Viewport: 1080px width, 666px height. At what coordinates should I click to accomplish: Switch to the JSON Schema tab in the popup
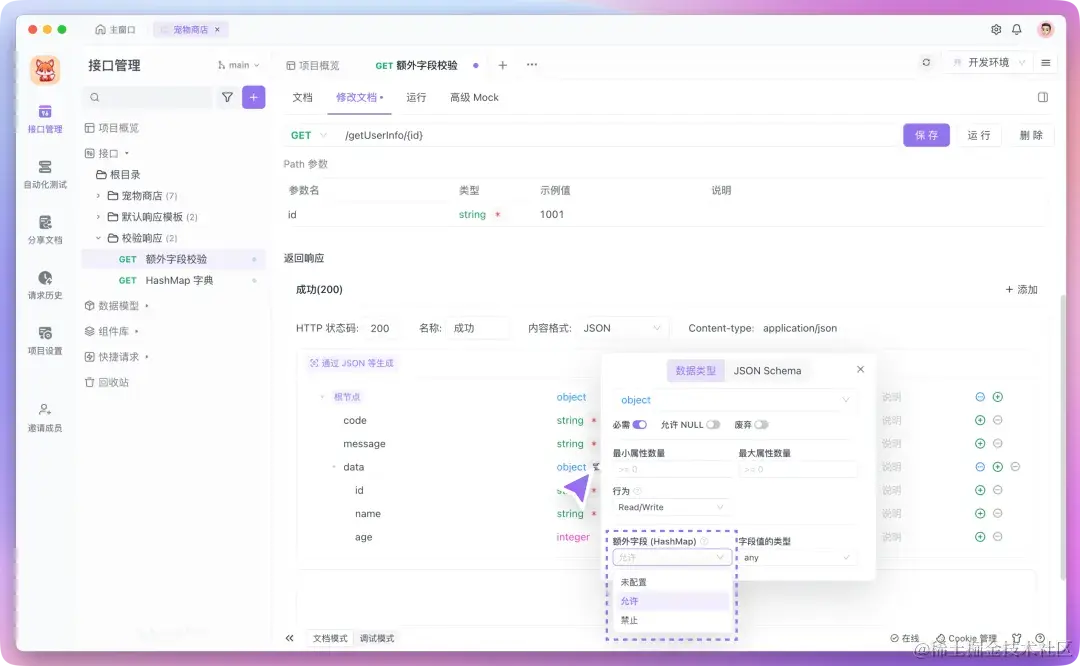768,369
